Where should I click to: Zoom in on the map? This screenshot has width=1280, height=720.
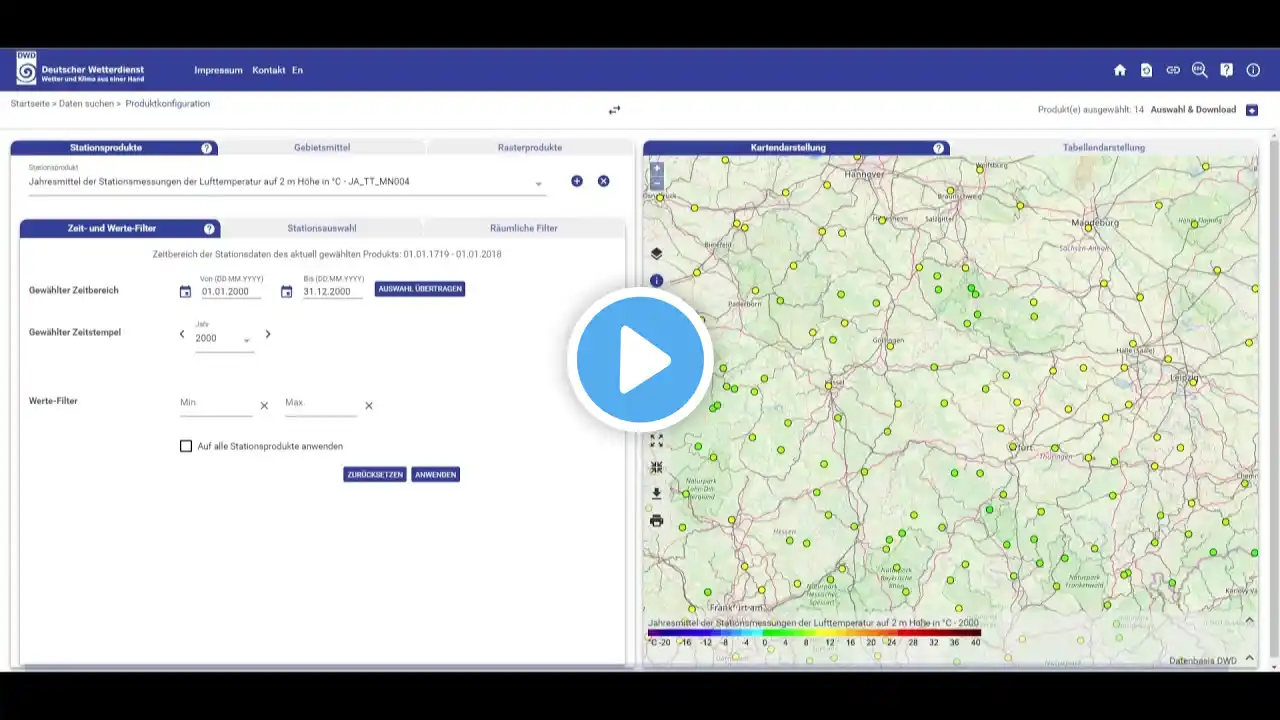coord(657,169)
